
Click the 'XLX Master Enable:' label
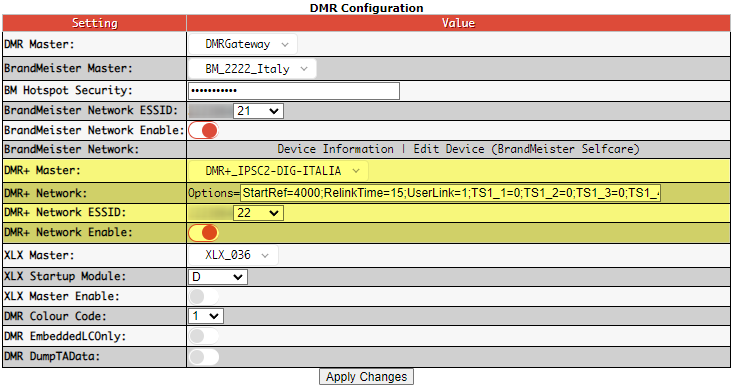(62, 296)
